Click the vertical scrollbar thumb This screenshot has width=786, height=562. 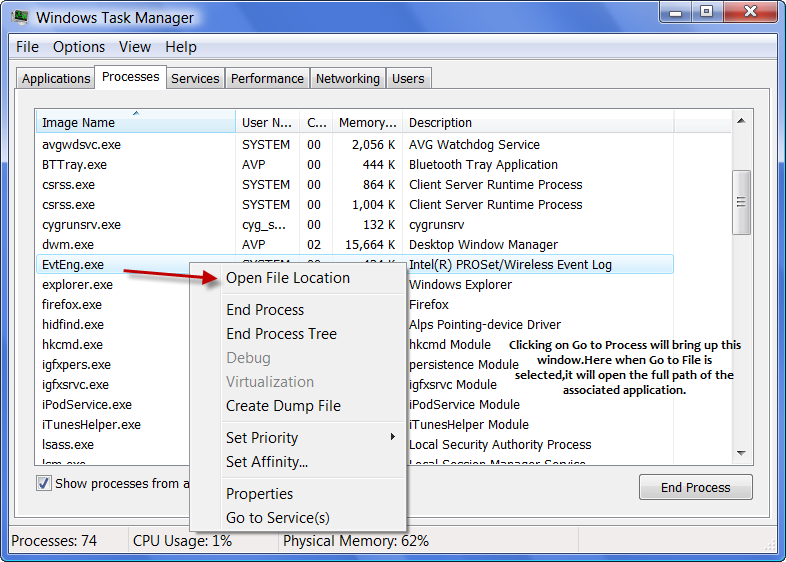741,202
